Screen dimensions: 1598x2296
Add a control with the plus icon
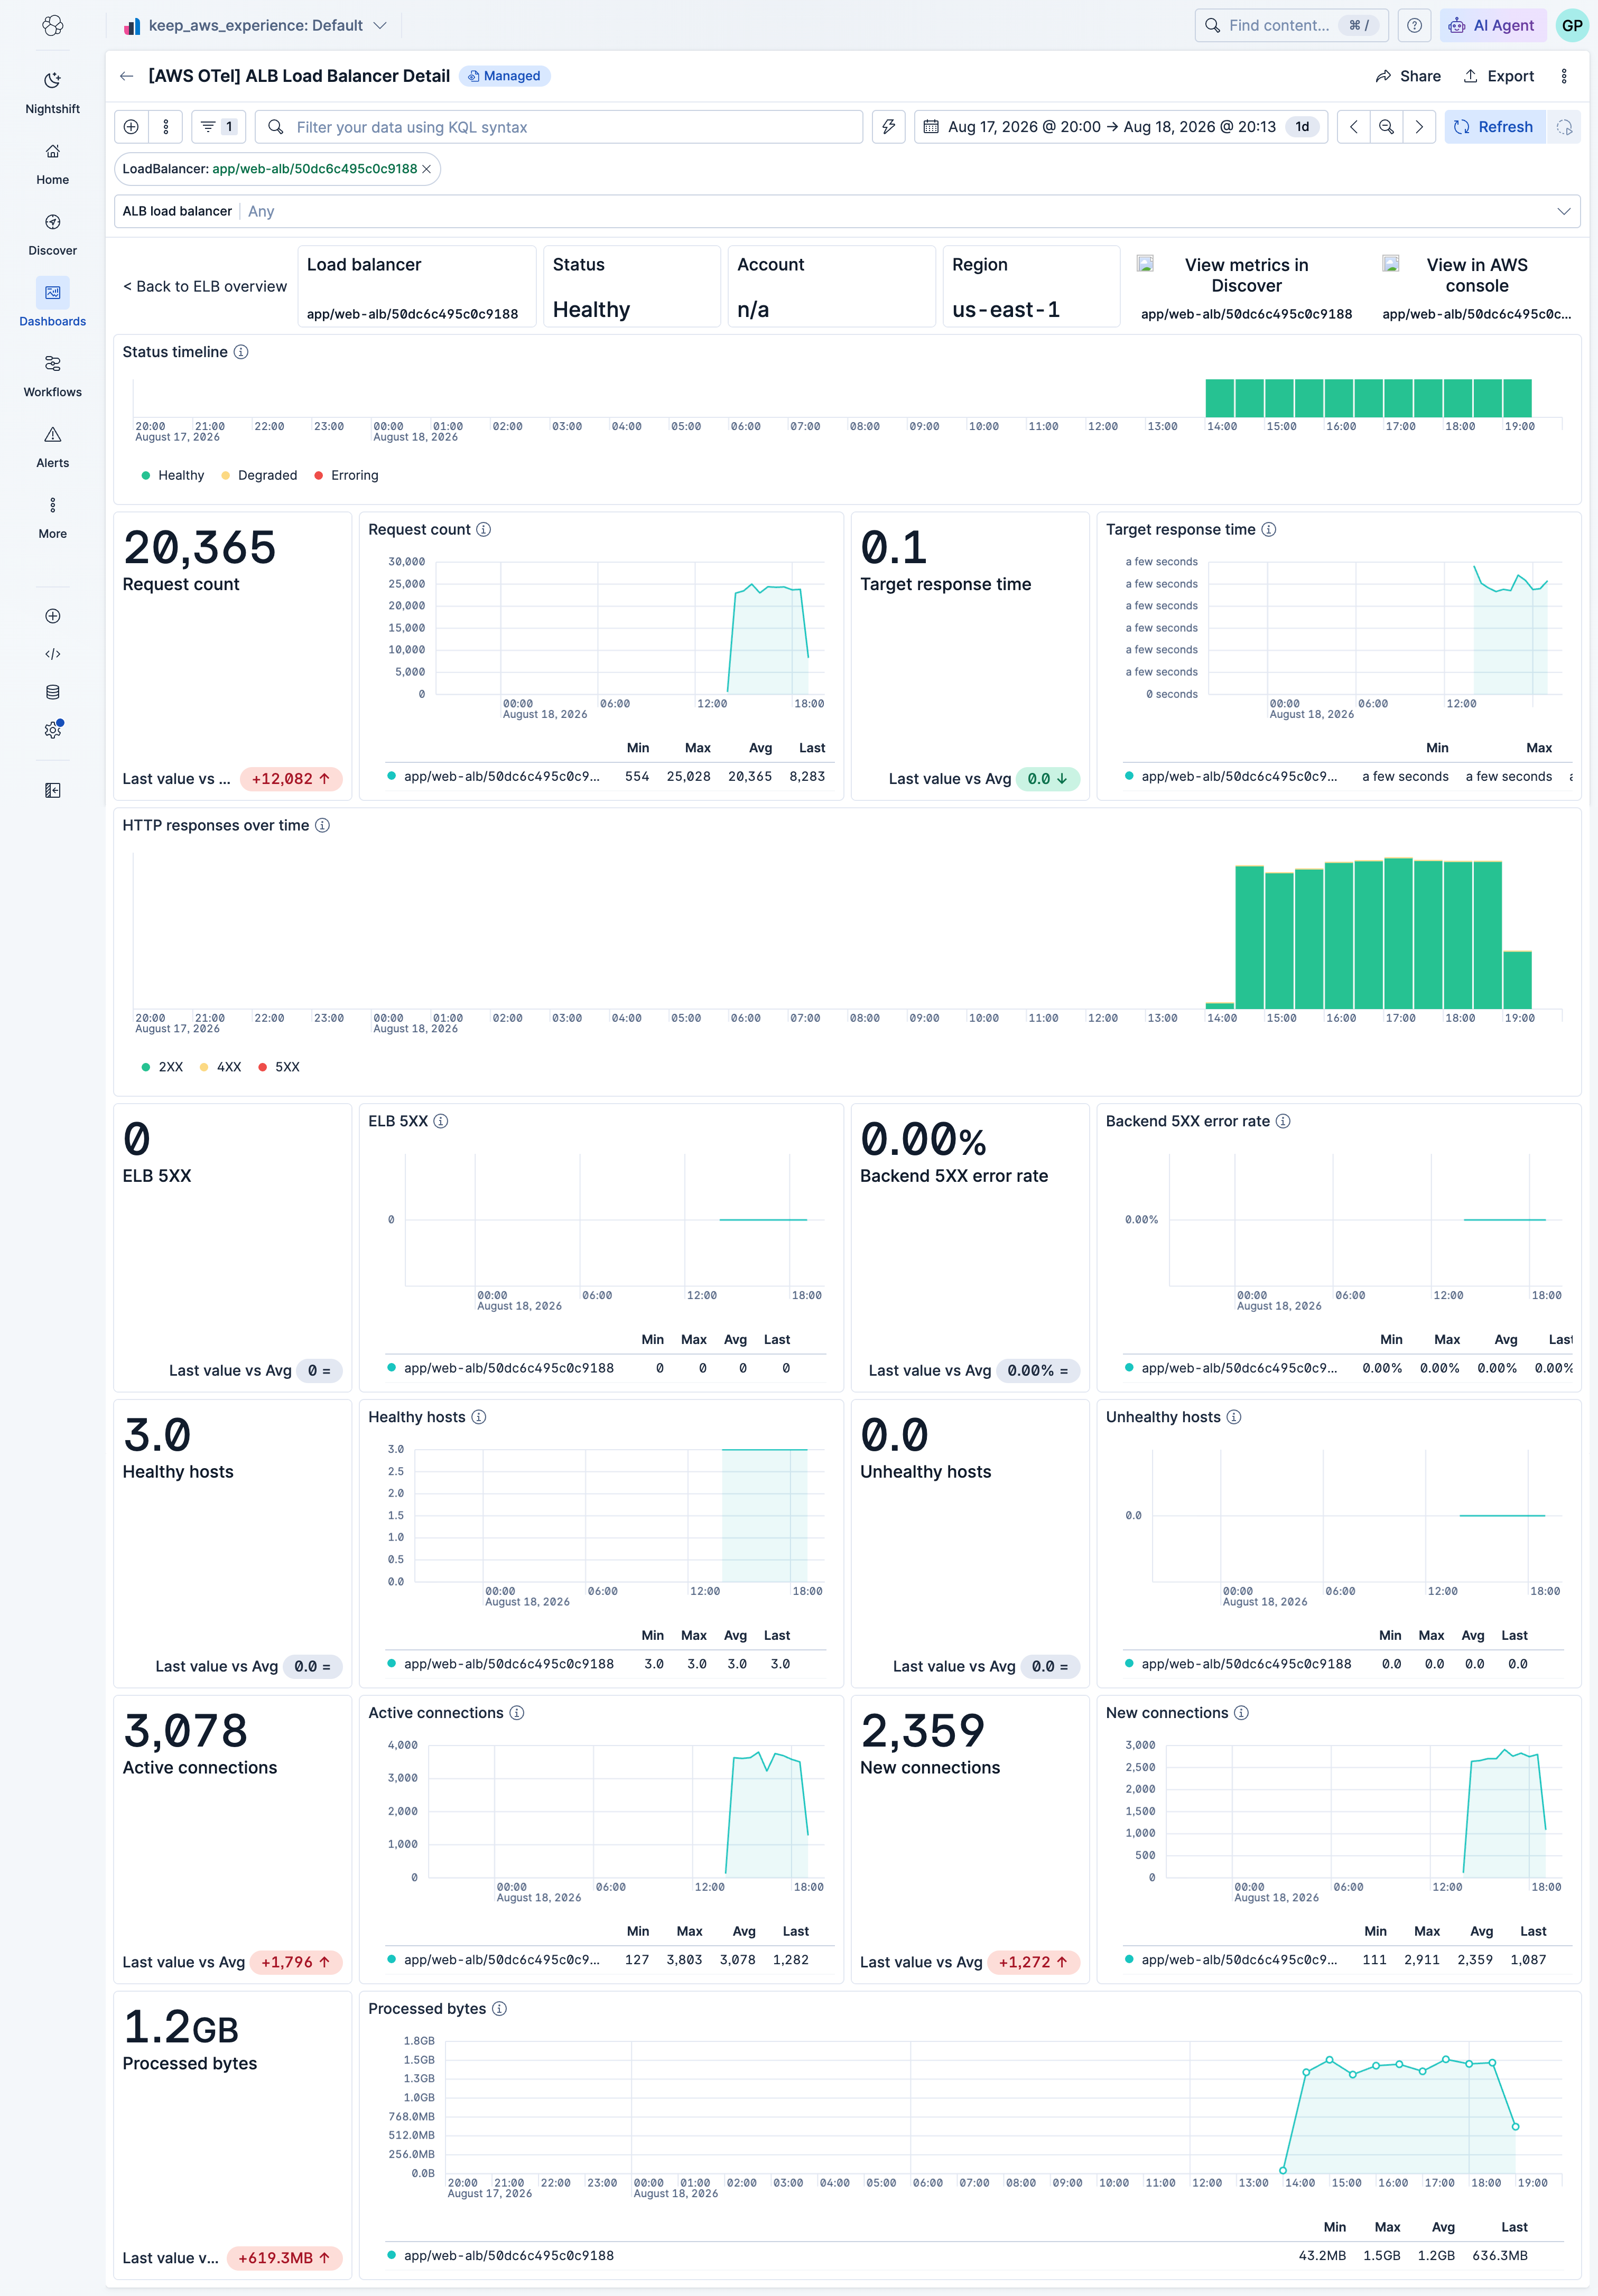point(131,127)
